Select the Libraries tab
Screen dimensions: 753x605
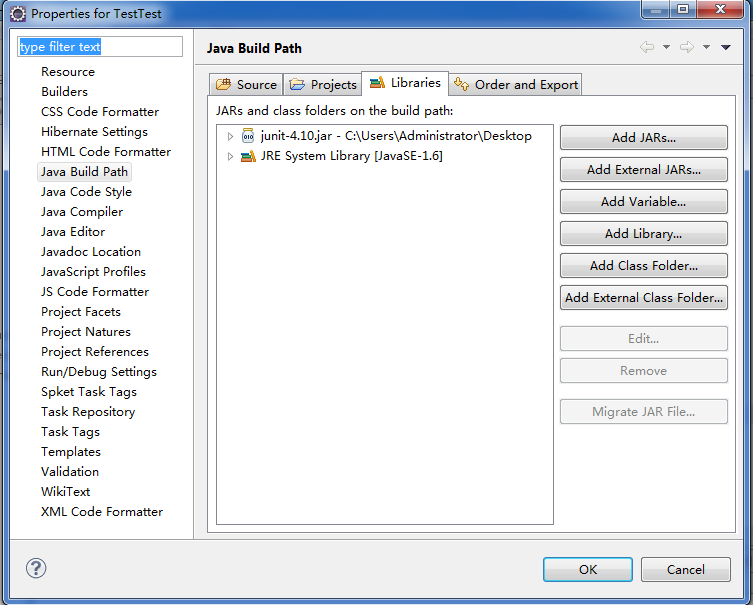(x=405, y=83)
